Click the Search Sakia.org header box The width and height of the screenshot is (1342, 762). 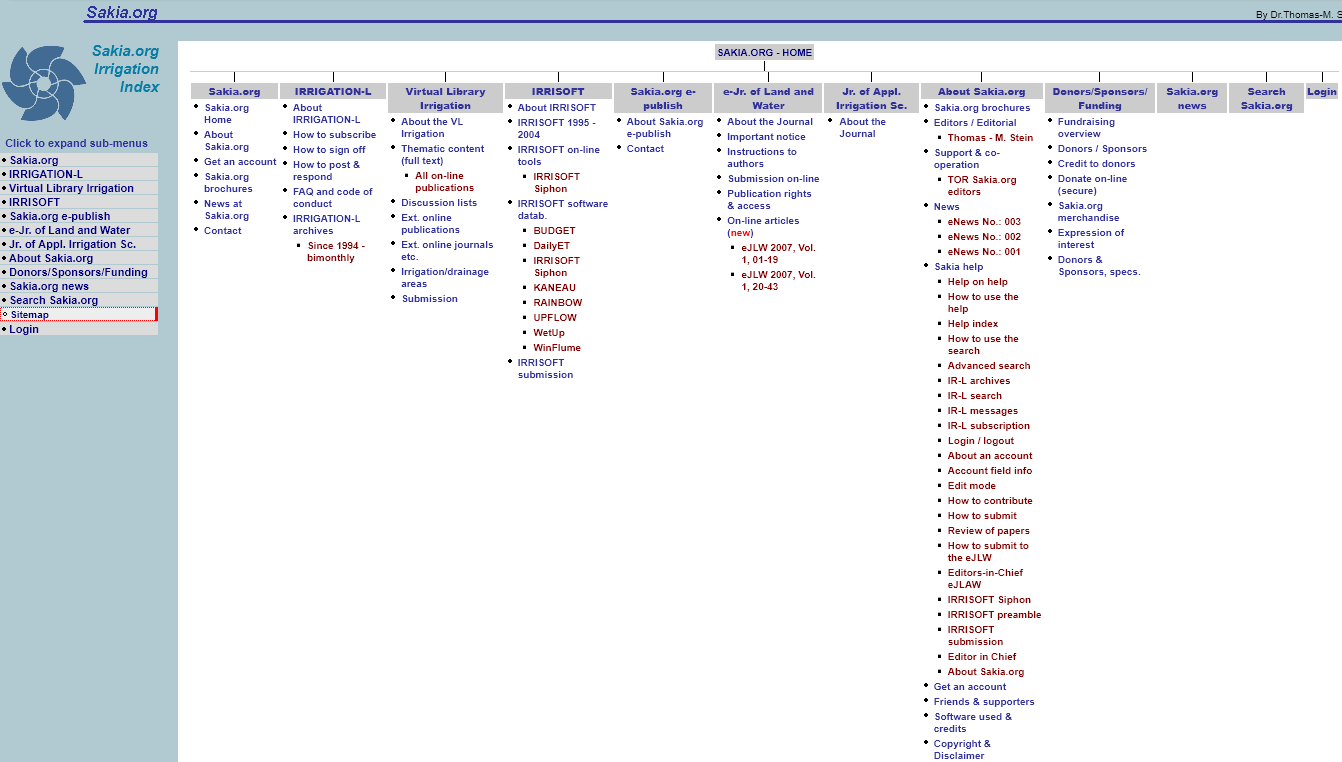[x=1266, y=98]
